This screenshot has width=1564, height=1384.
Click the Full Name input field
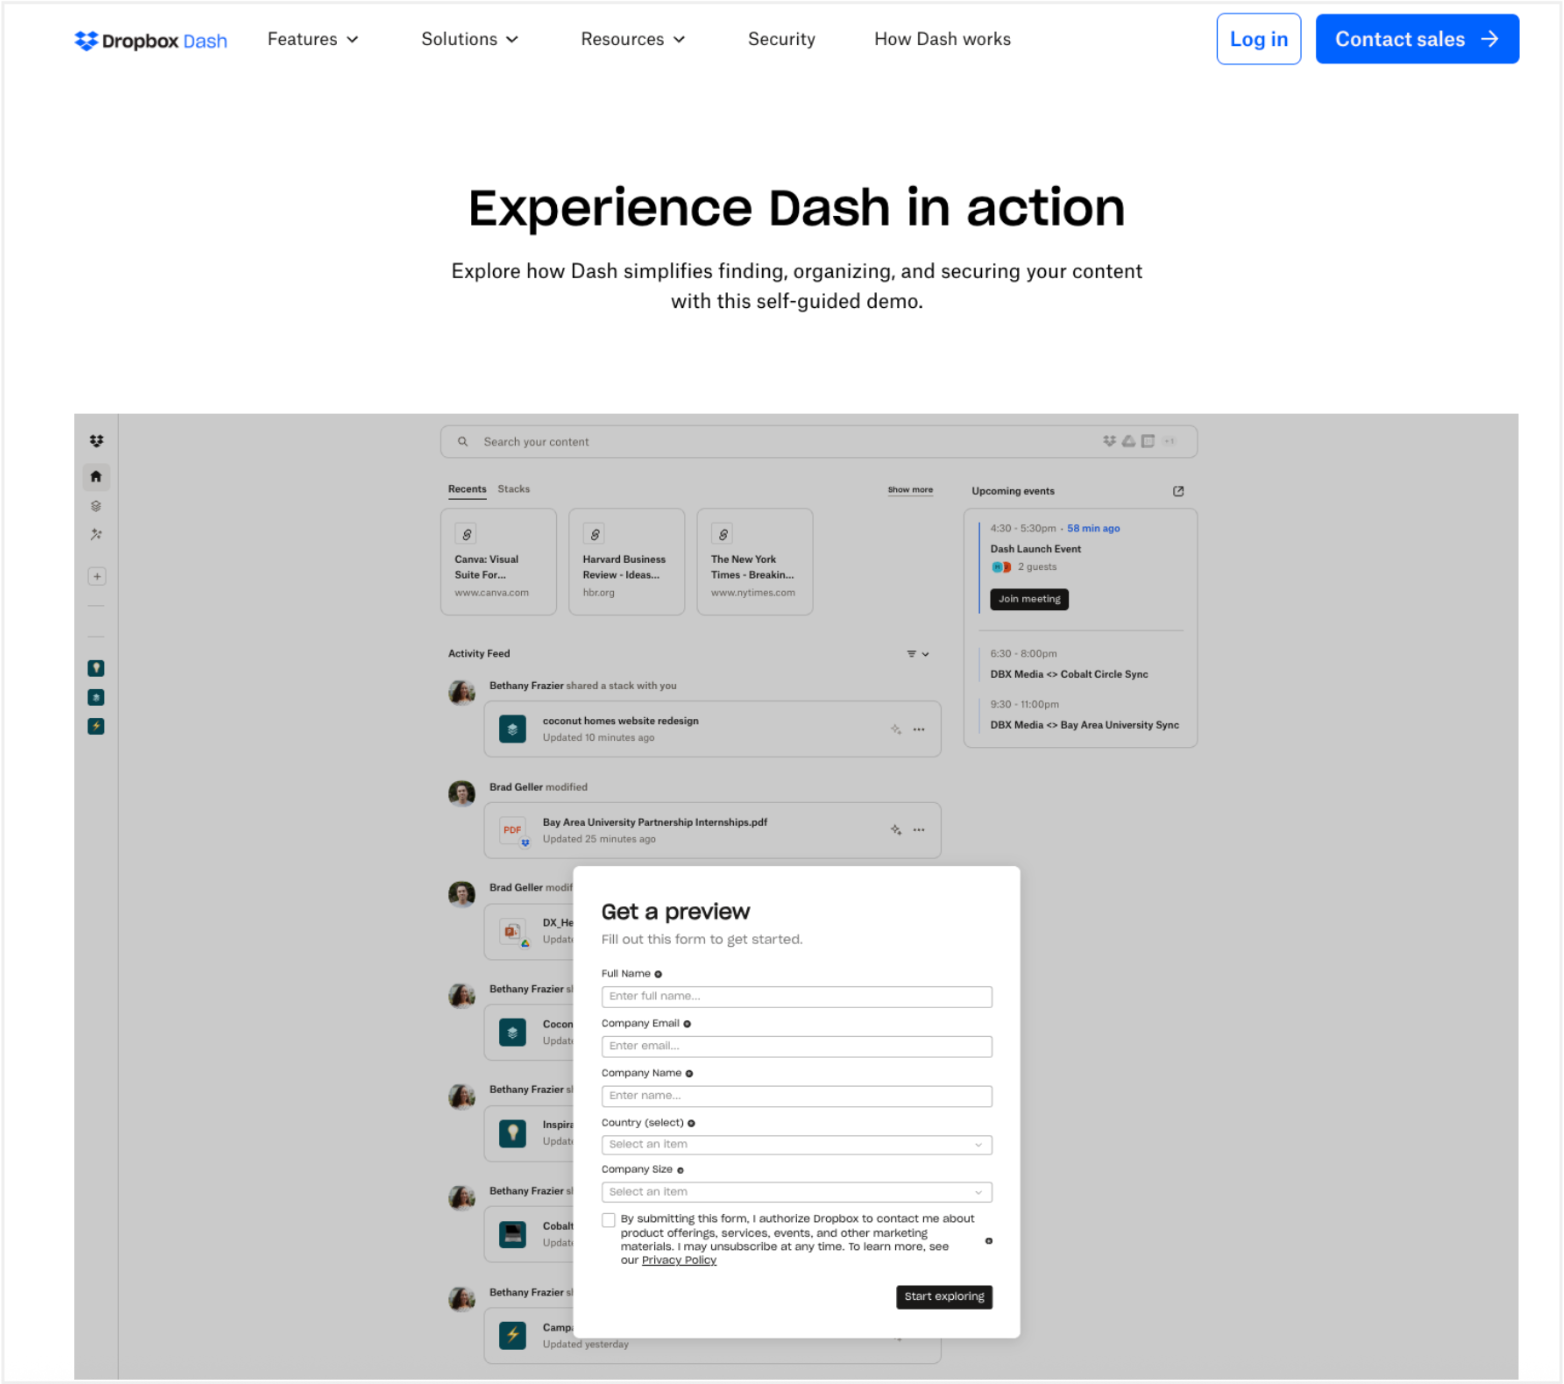click(x=797, y=996)
